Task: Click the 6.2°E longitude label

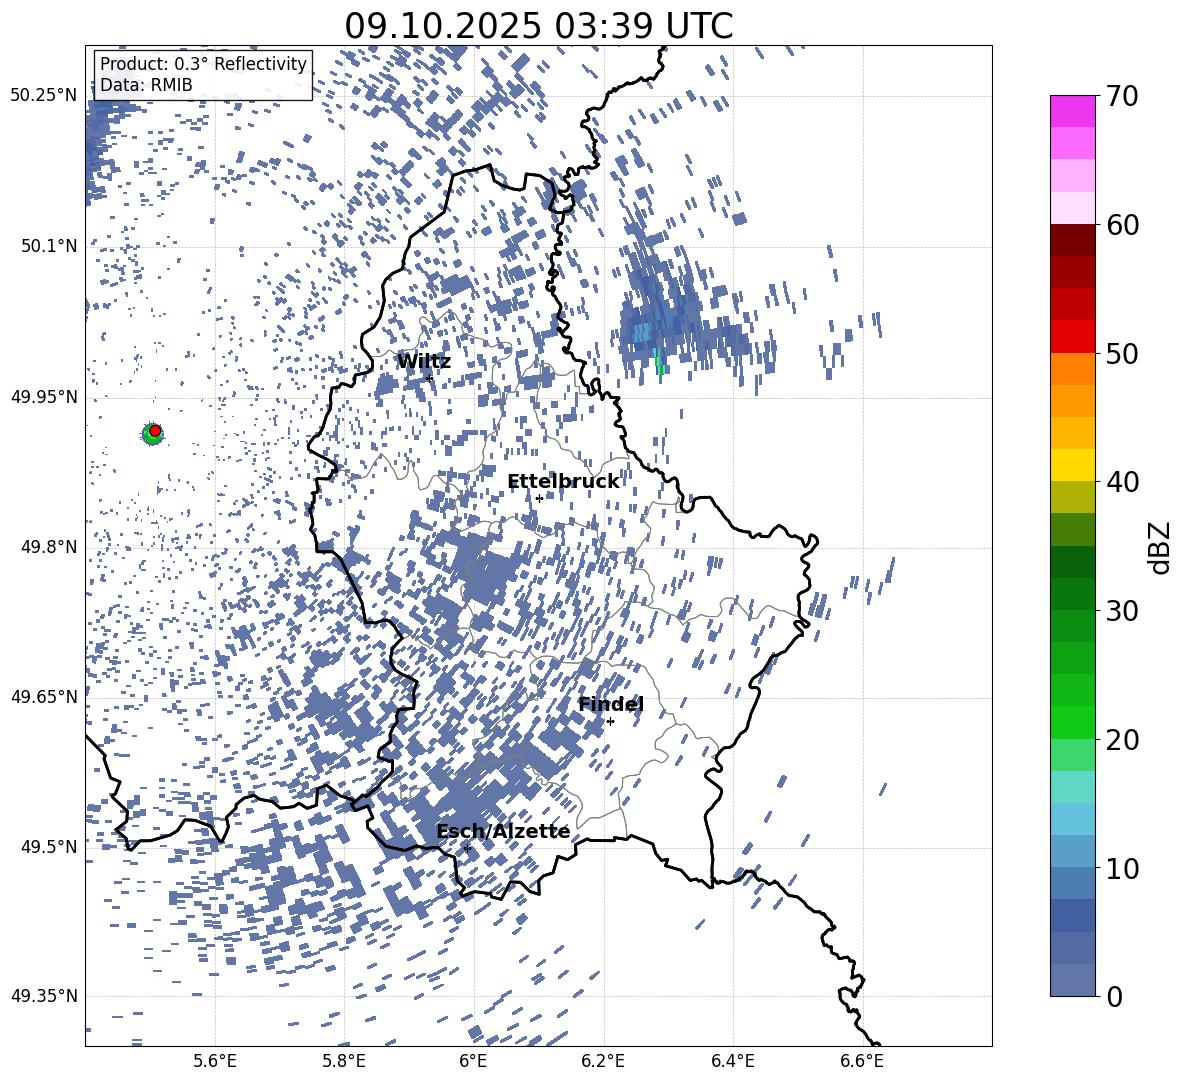Action: [x=603, y=1061]
